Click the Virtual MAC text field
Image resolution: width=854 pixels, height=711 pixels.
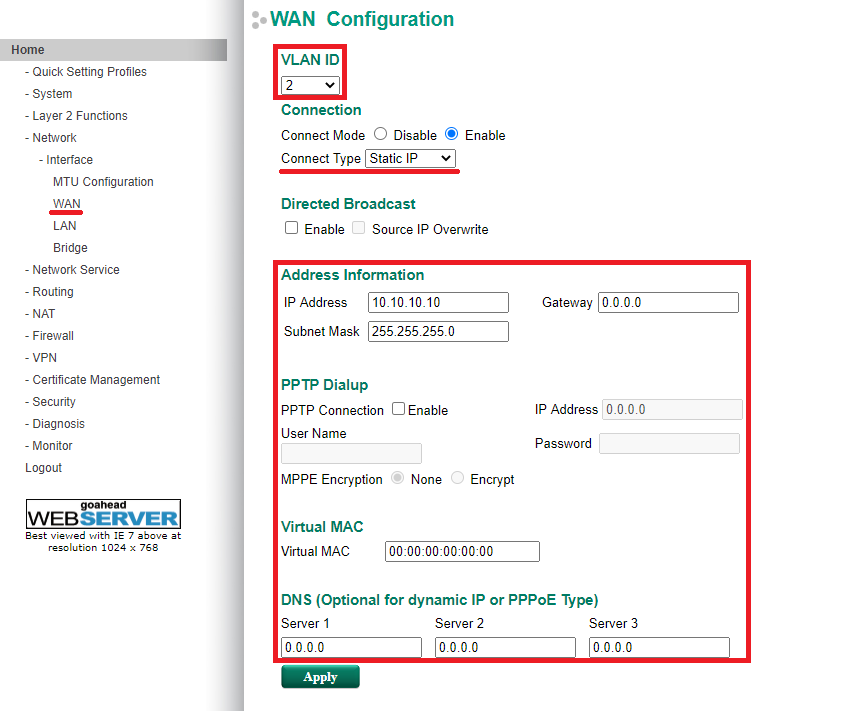[x=462, y=551]
